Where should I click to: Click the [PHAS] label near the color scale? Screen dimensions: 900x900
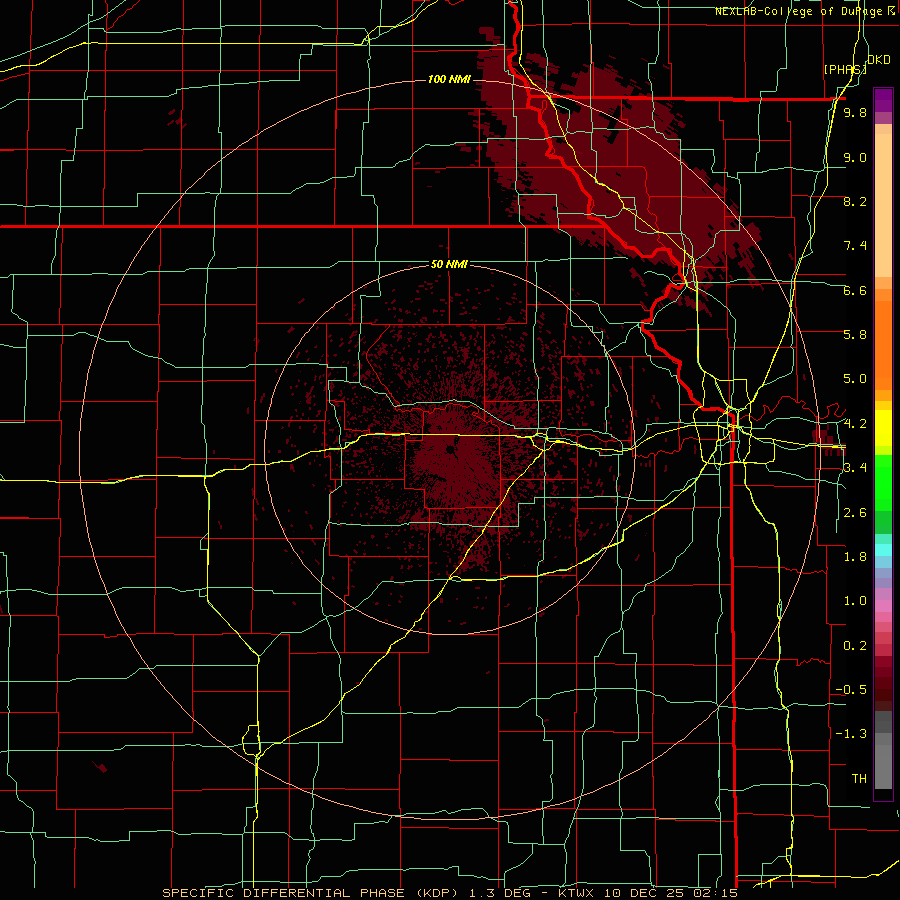845,69
